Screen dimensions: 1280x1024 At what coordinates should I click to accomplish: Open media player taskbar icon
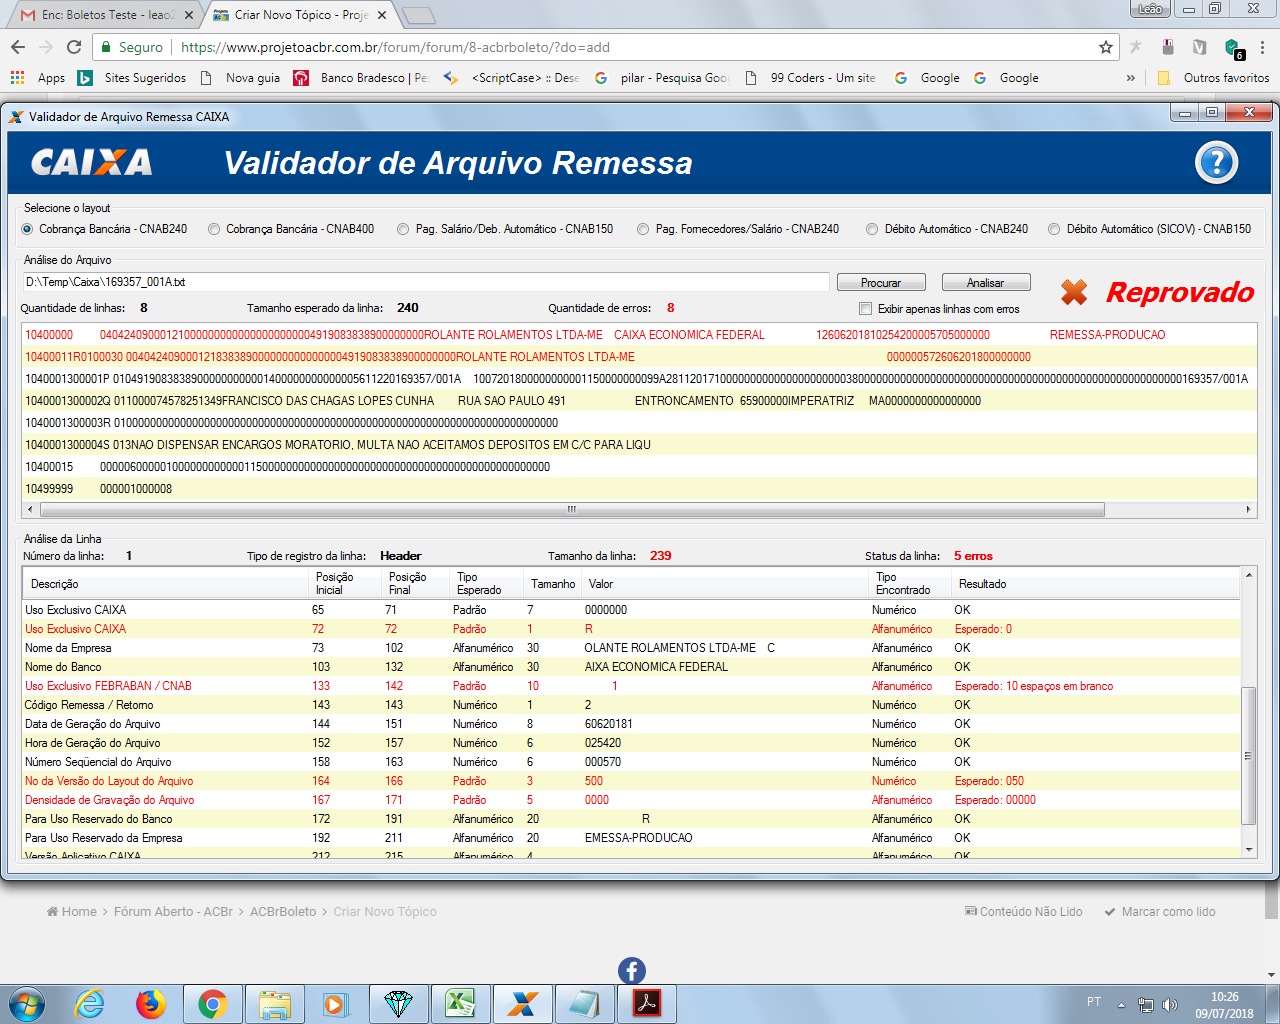coord(335,1004)
